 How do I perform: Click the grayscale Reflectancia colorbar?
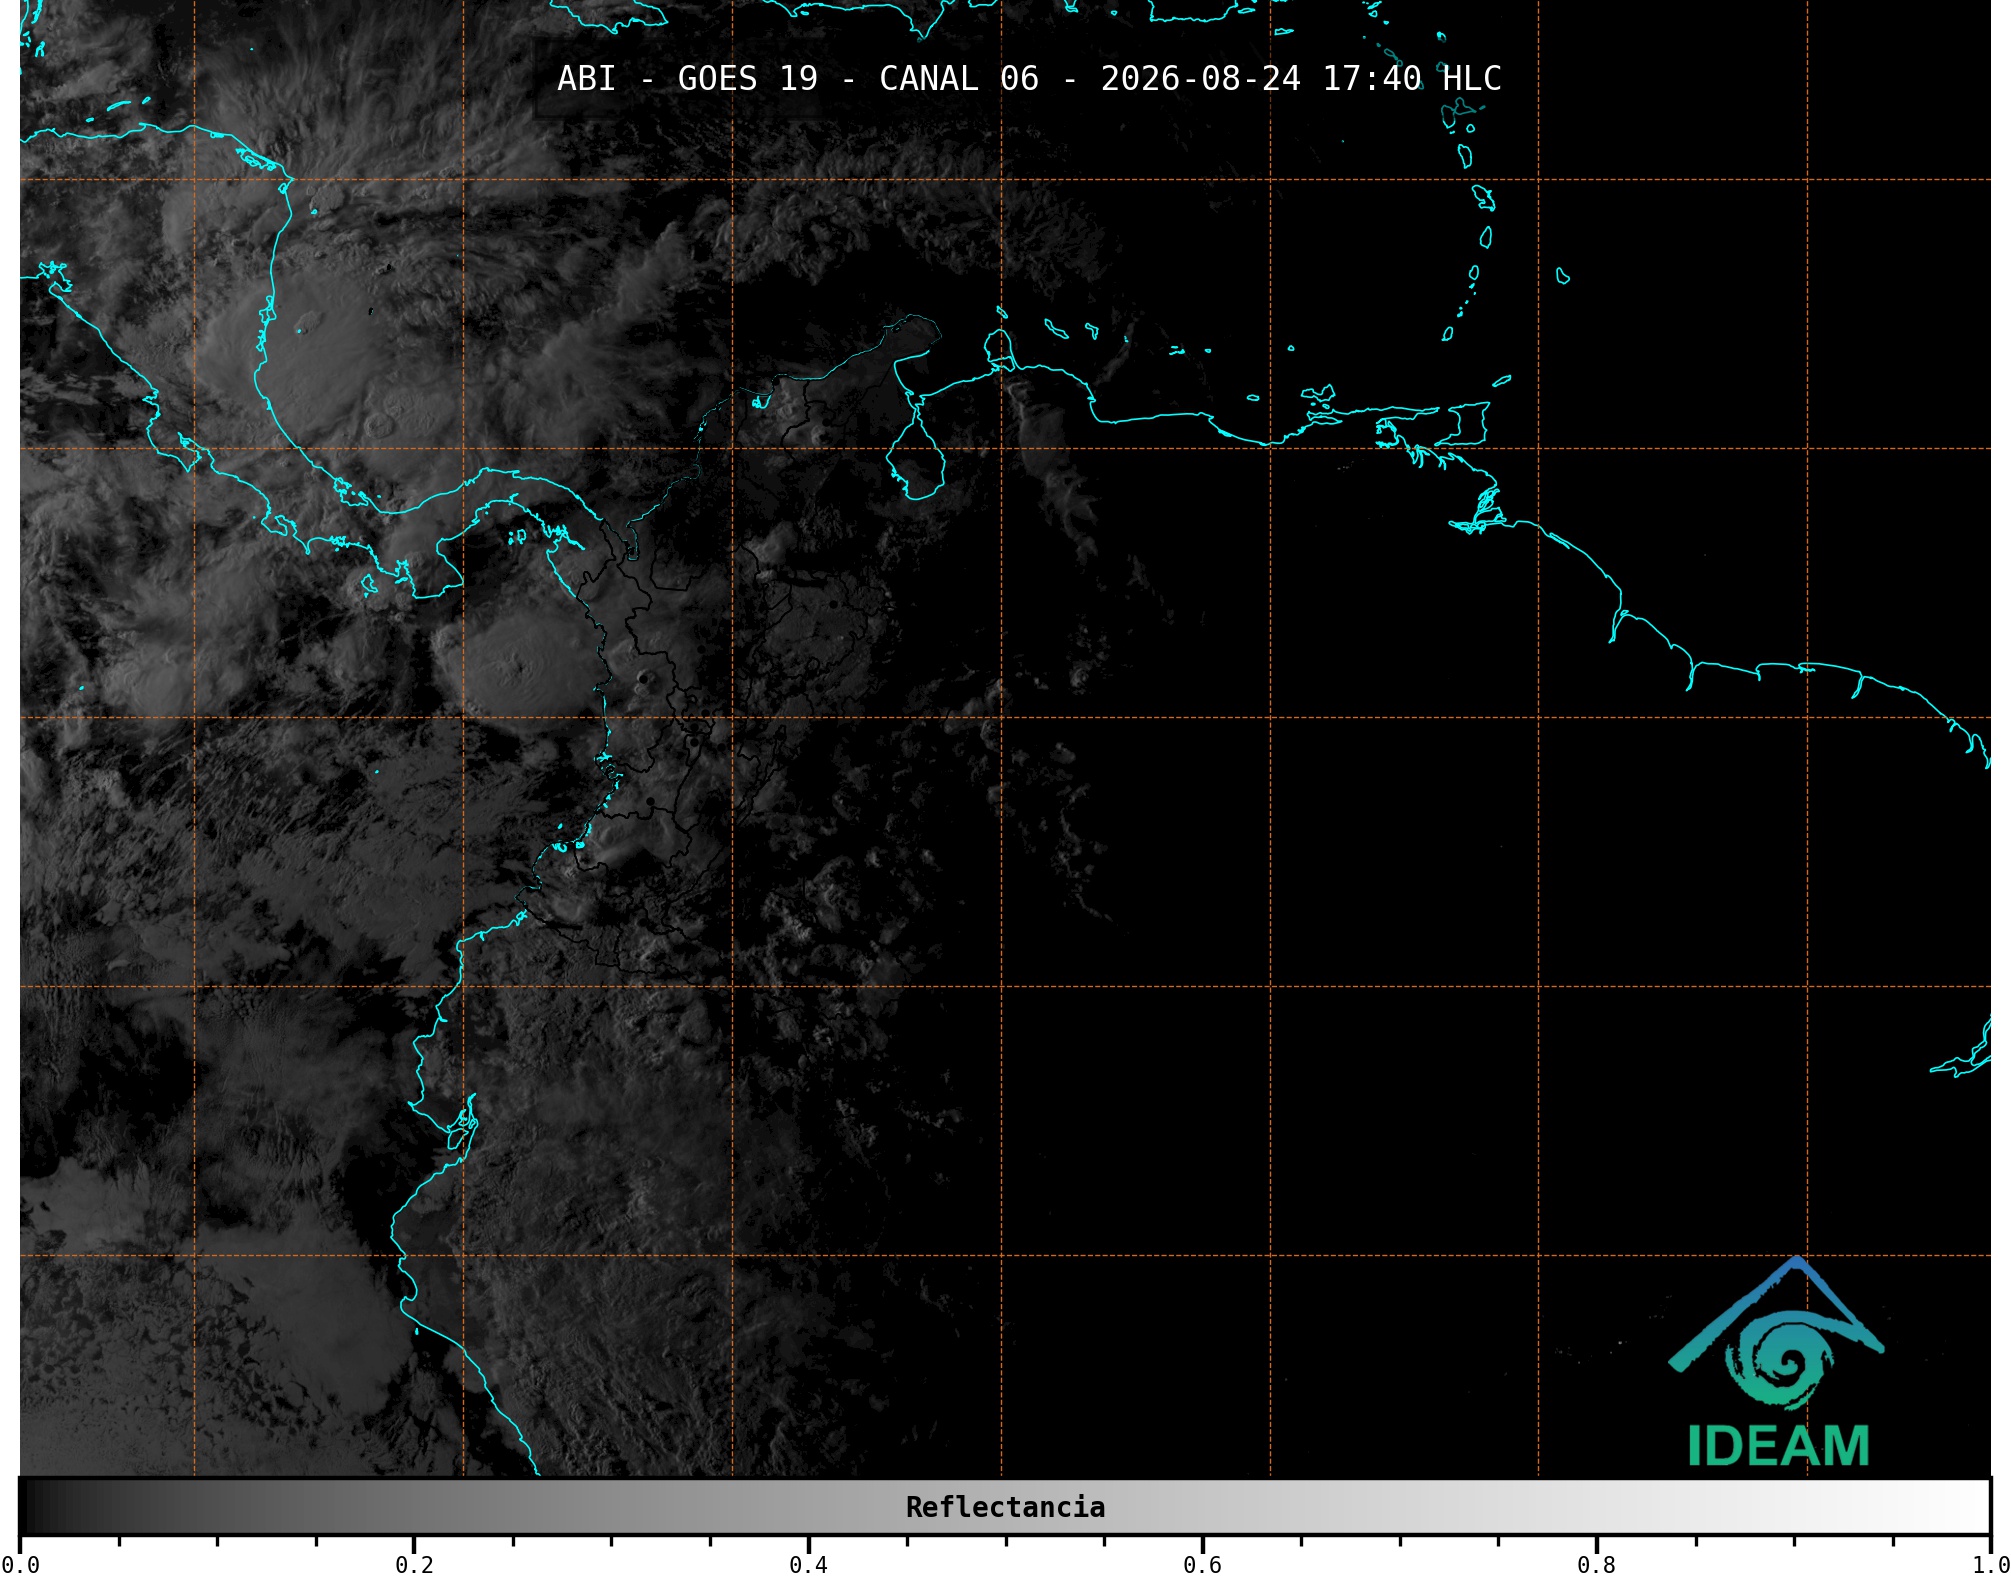coord(1005,1506)
